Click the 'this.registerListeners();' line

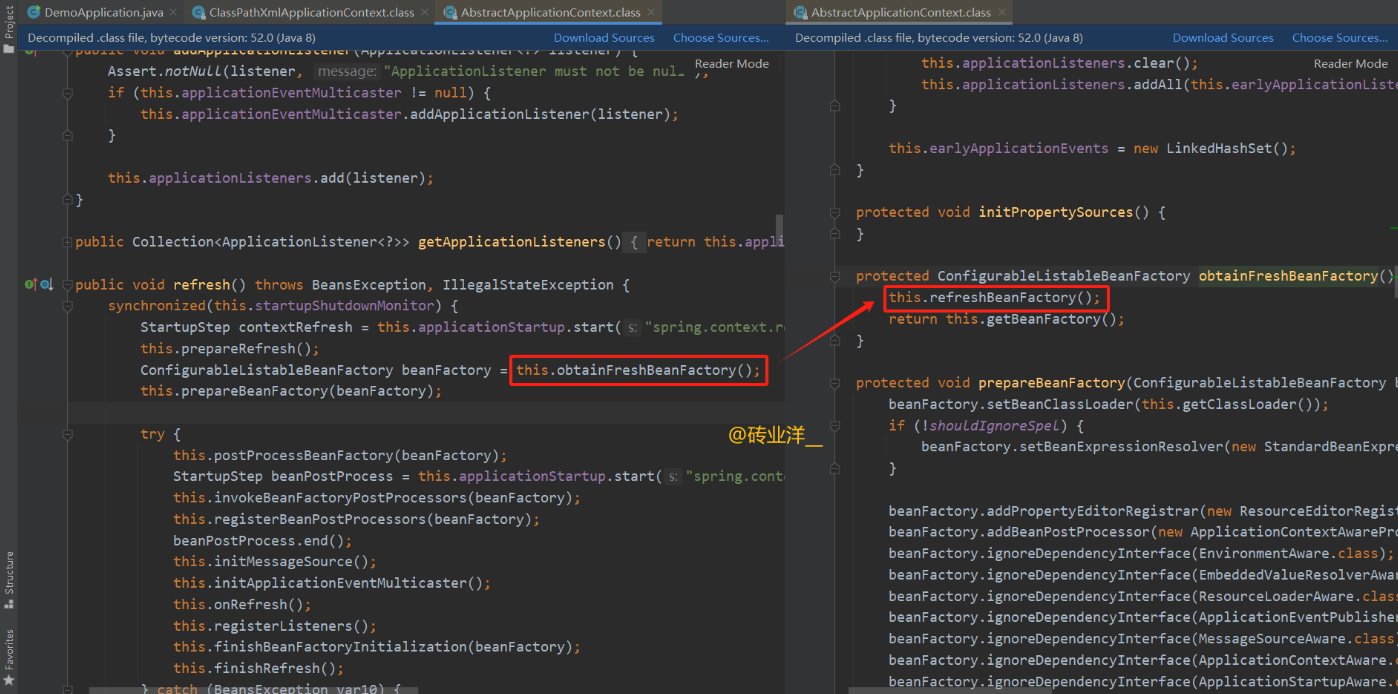point(275,626)
